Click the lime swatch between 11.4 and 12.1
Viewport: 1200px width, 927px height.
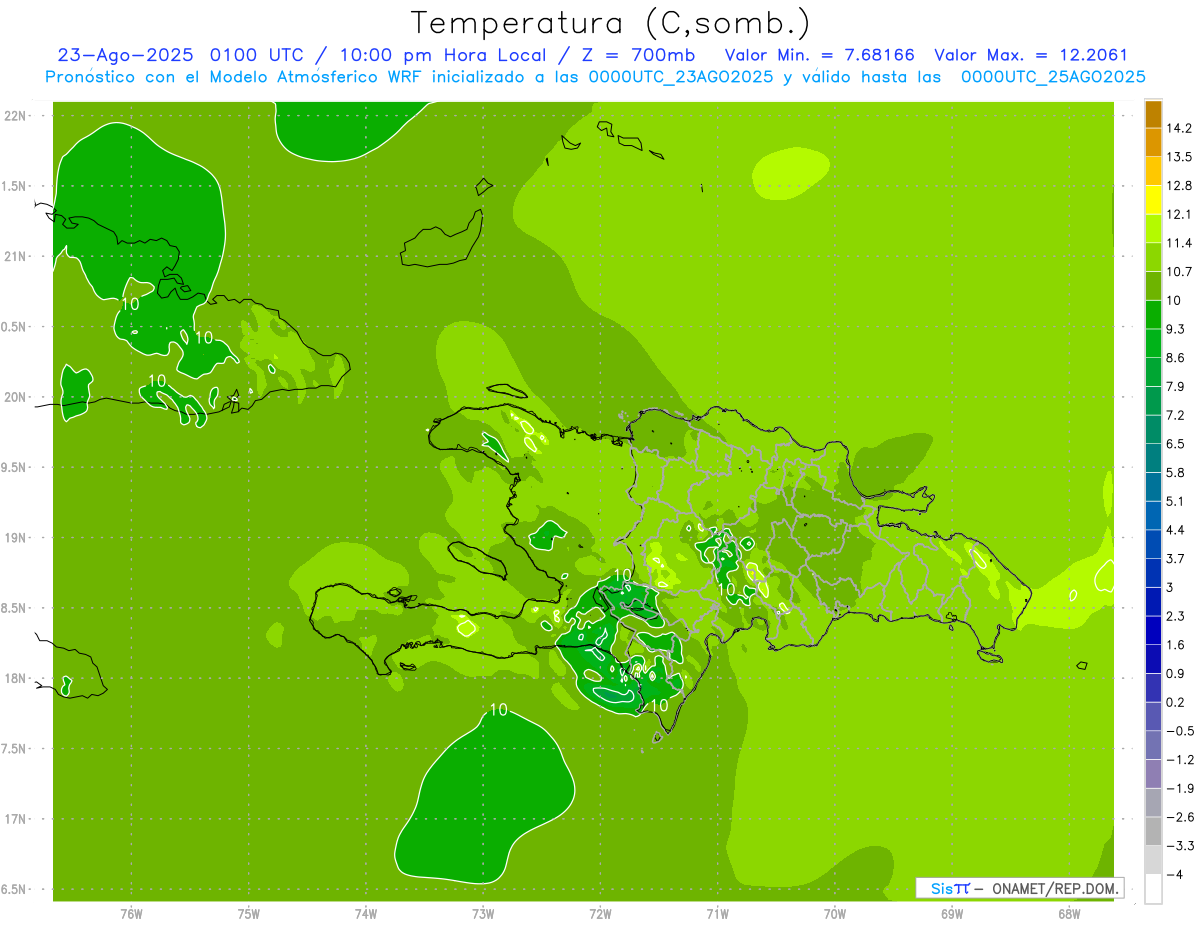click(x=1153, y=228)
